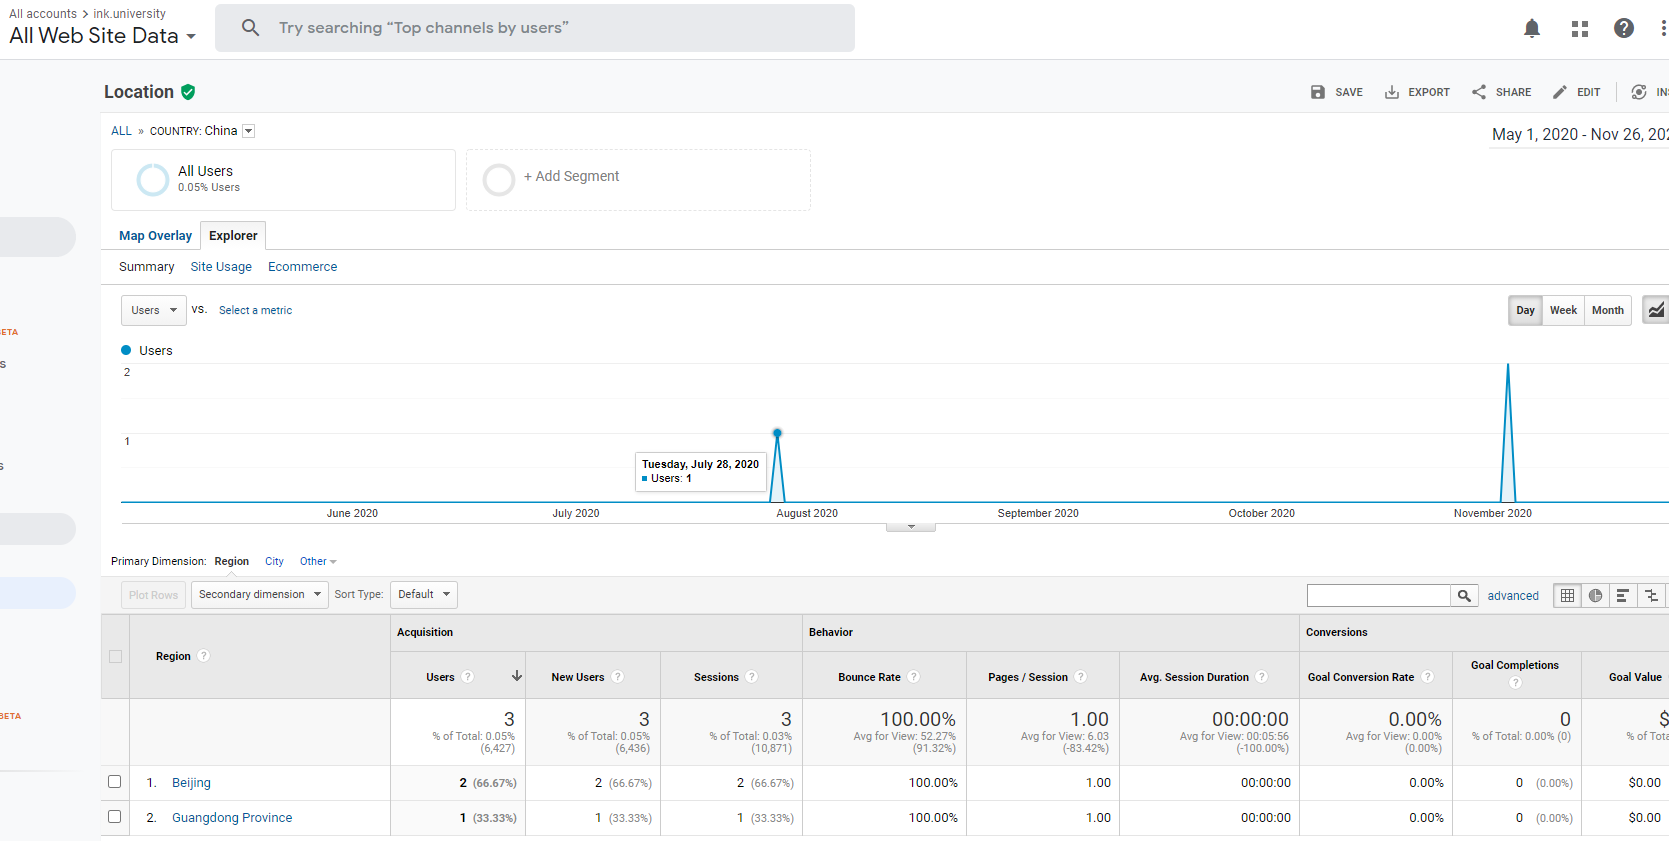Click the Beijing region link
1669x841 pixels.
[x=191, y=783]
